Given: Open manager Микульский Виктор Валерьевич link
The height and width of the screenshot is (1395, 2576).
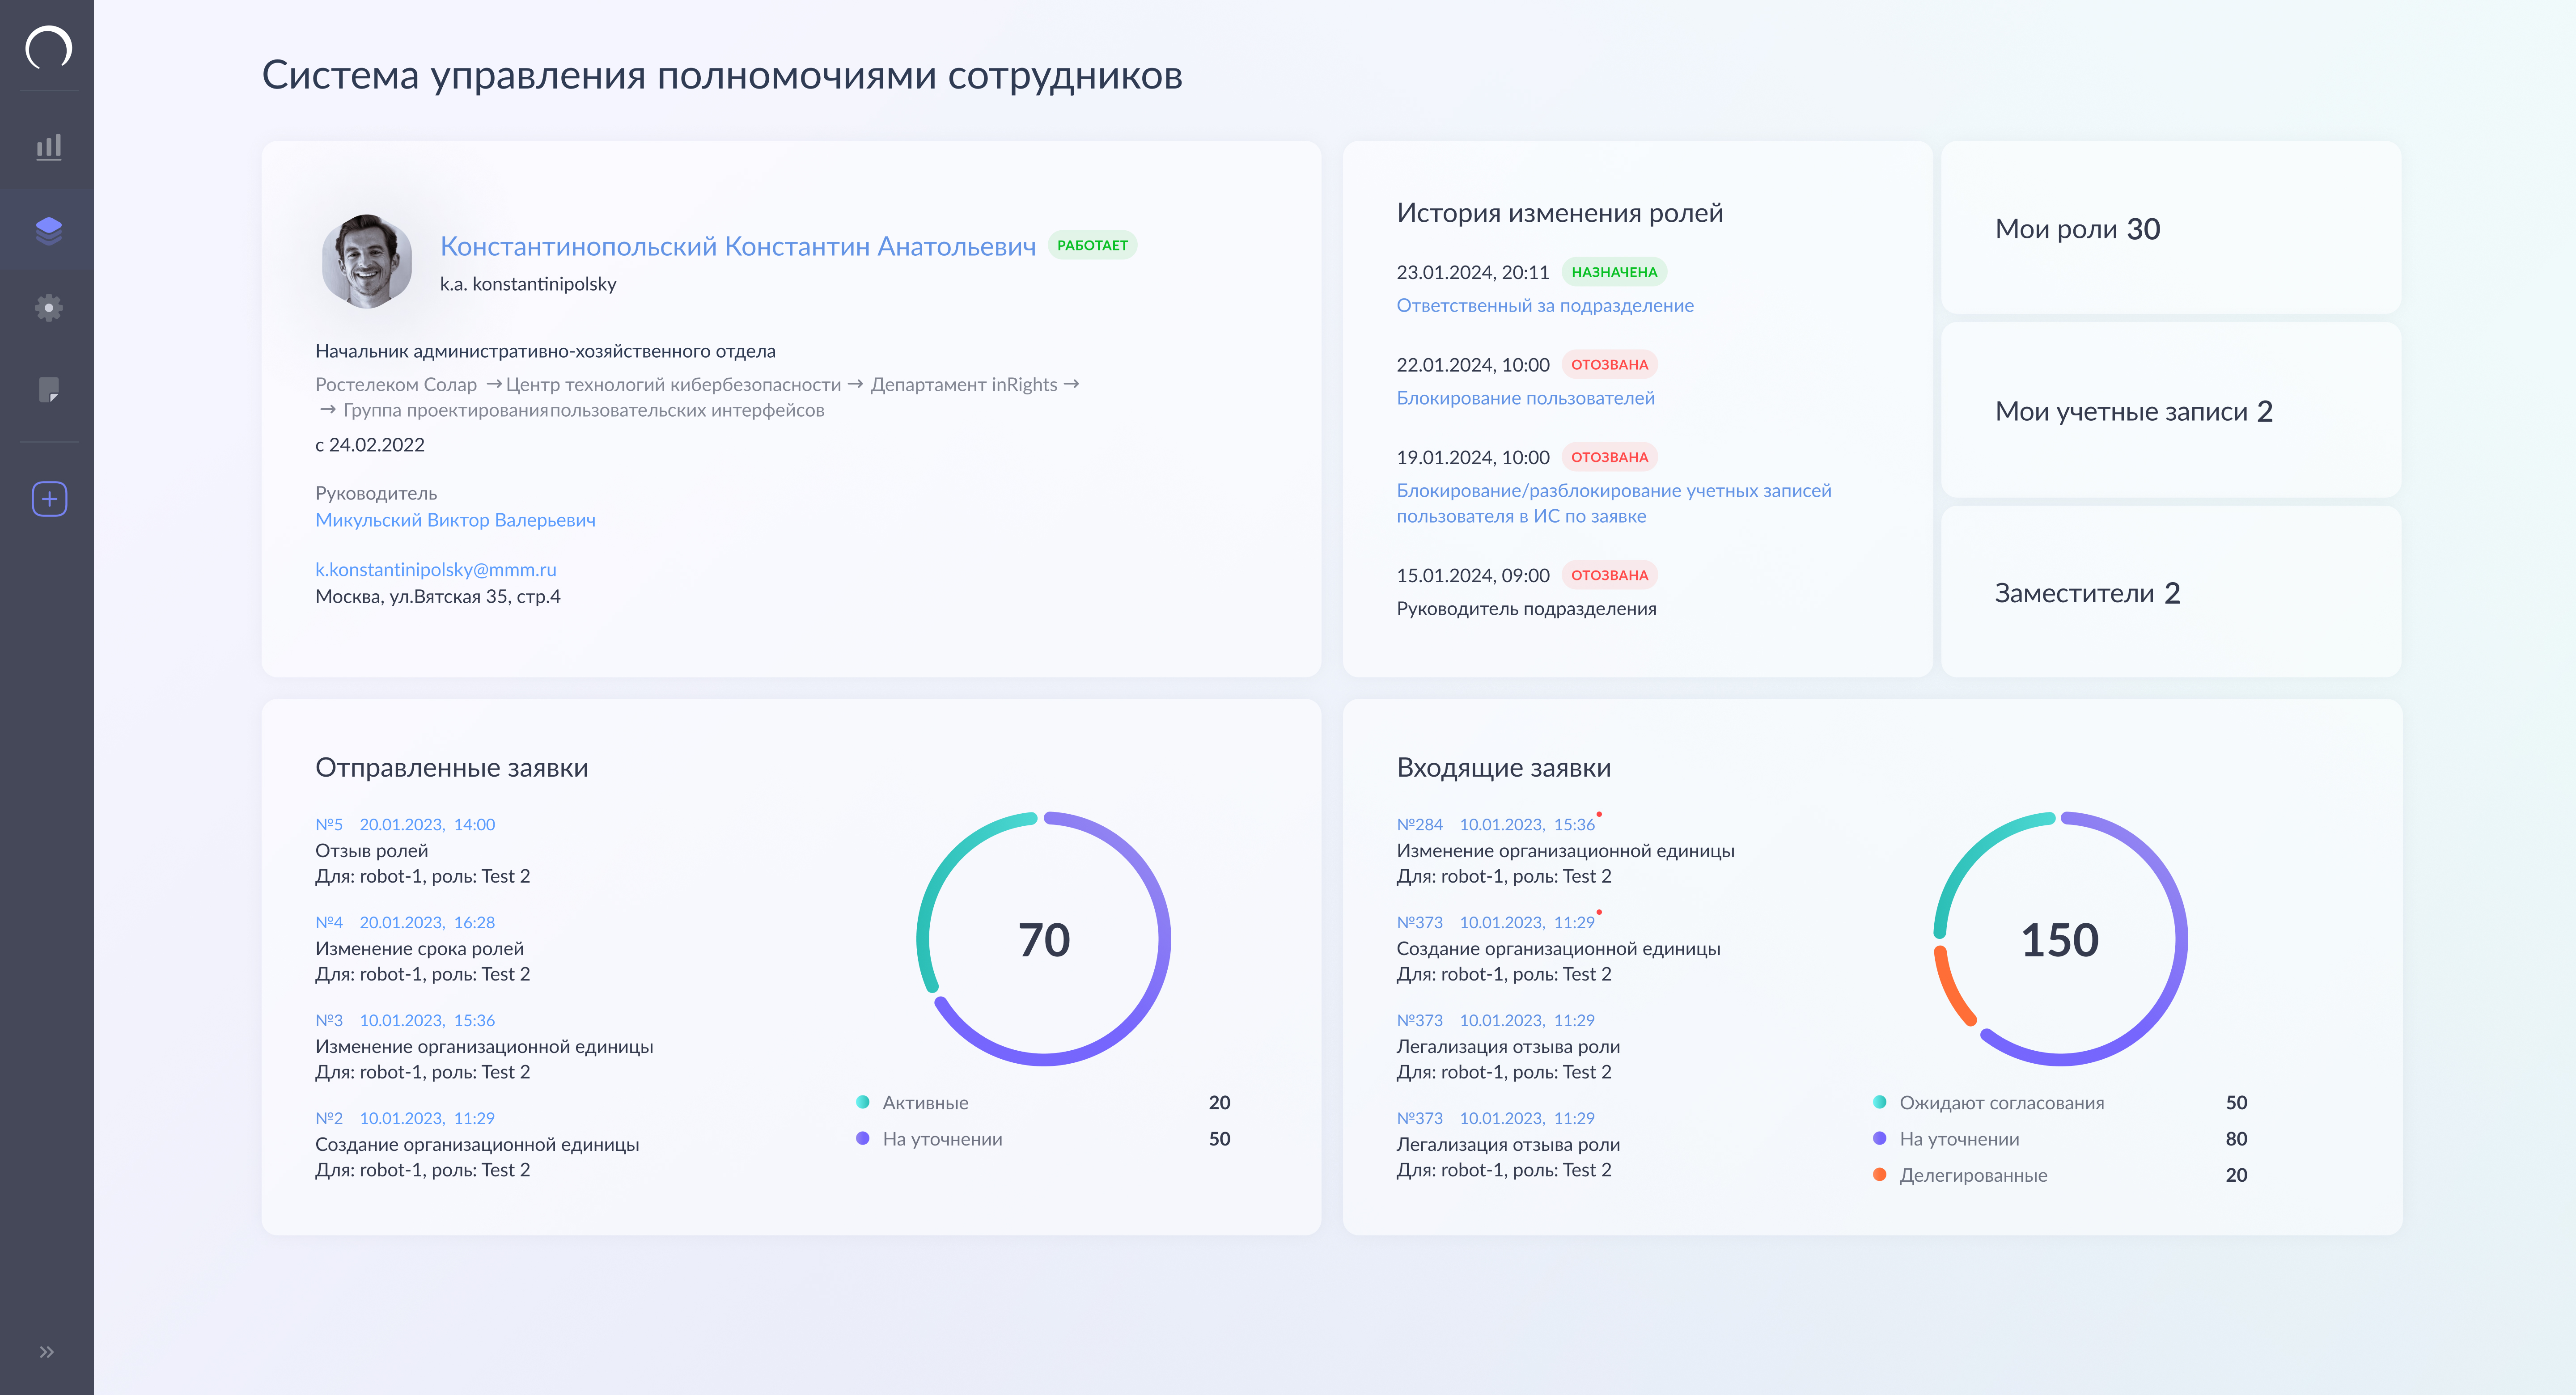Looking at the screenshot, I should coord(455,520).
